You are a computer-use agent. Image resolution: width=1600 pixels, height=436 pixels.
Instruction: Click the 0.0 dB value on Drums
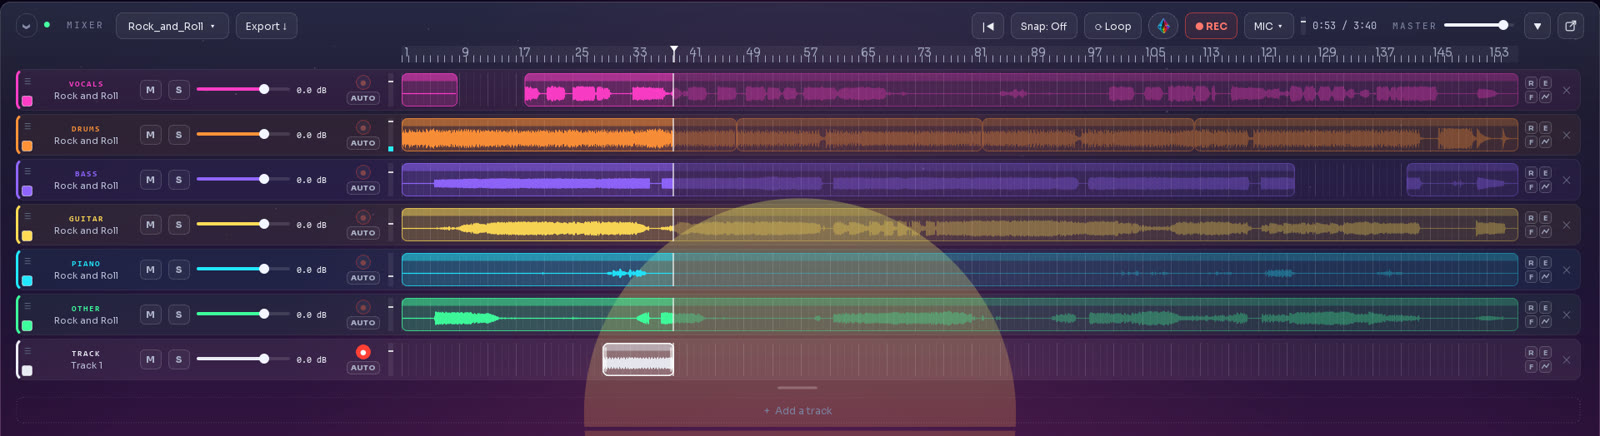click(311, 135)
